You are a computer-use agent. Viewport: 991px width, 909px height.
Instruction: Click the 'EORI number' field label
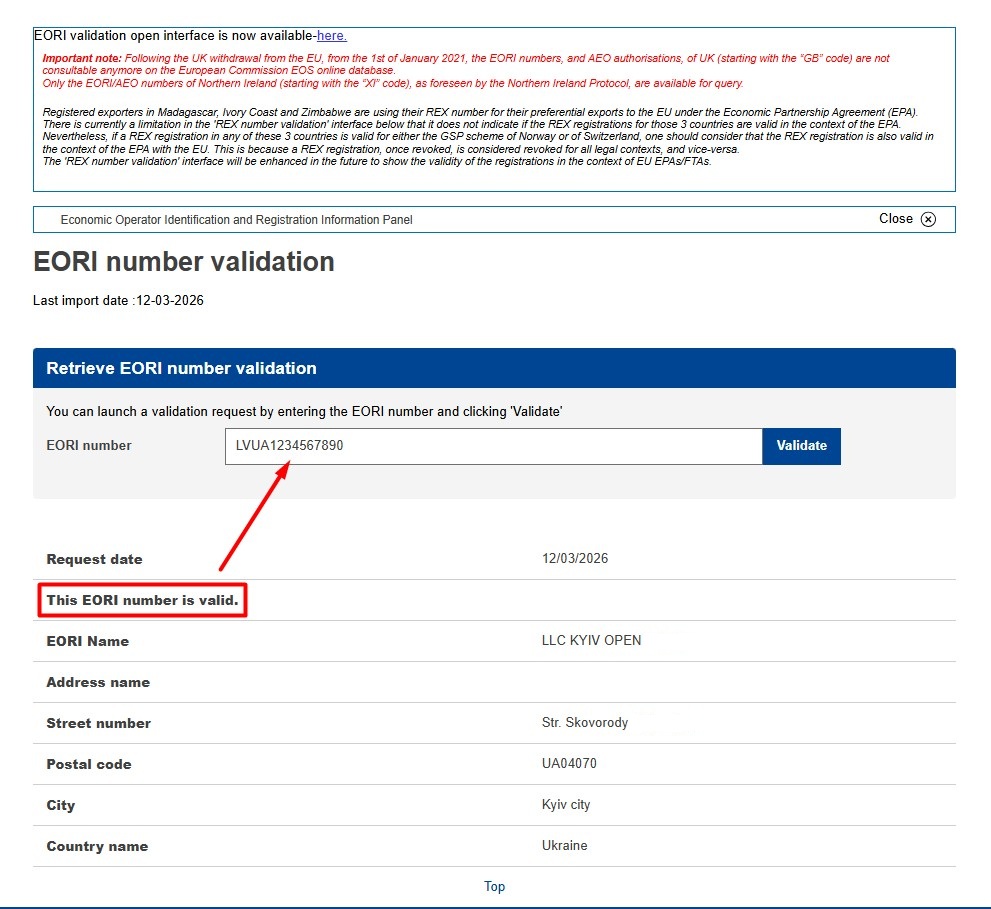[x=89, y=446]
